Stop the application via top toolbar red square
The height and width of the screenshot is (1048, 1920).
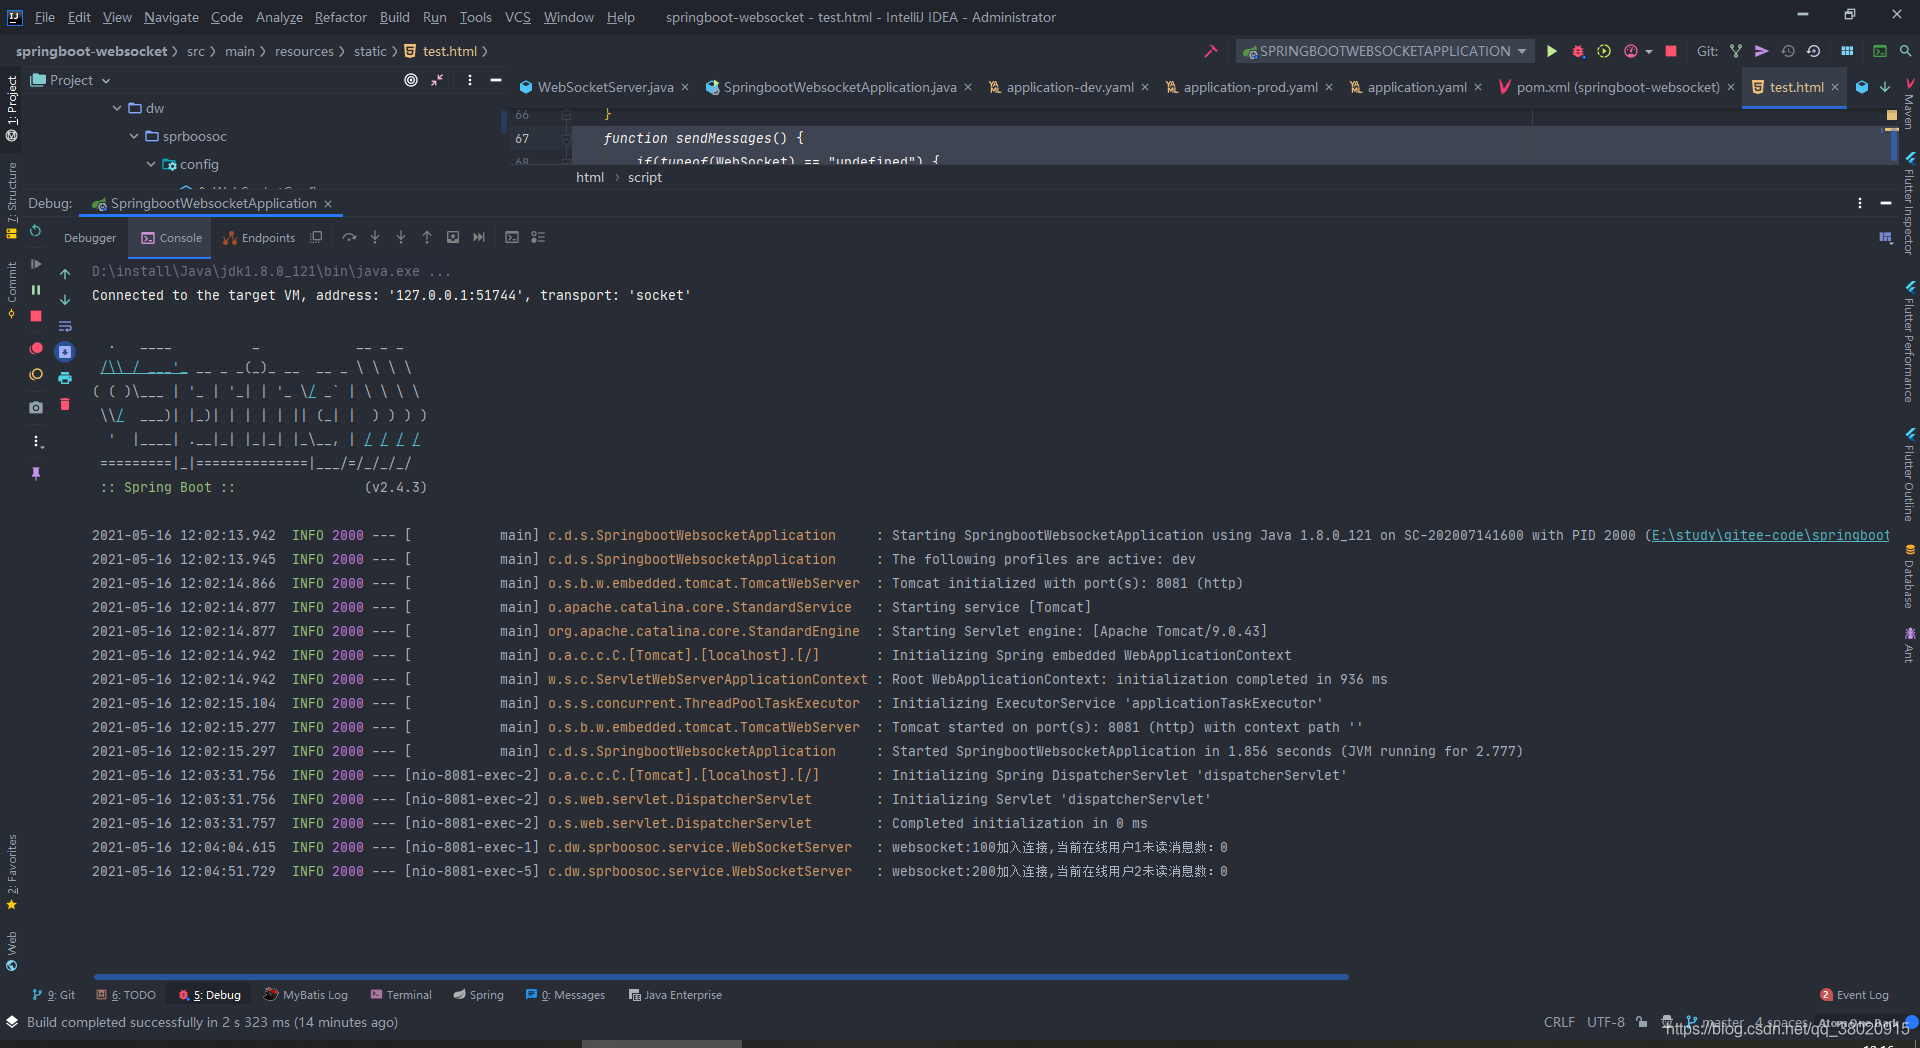click(x=1670, y=51)
